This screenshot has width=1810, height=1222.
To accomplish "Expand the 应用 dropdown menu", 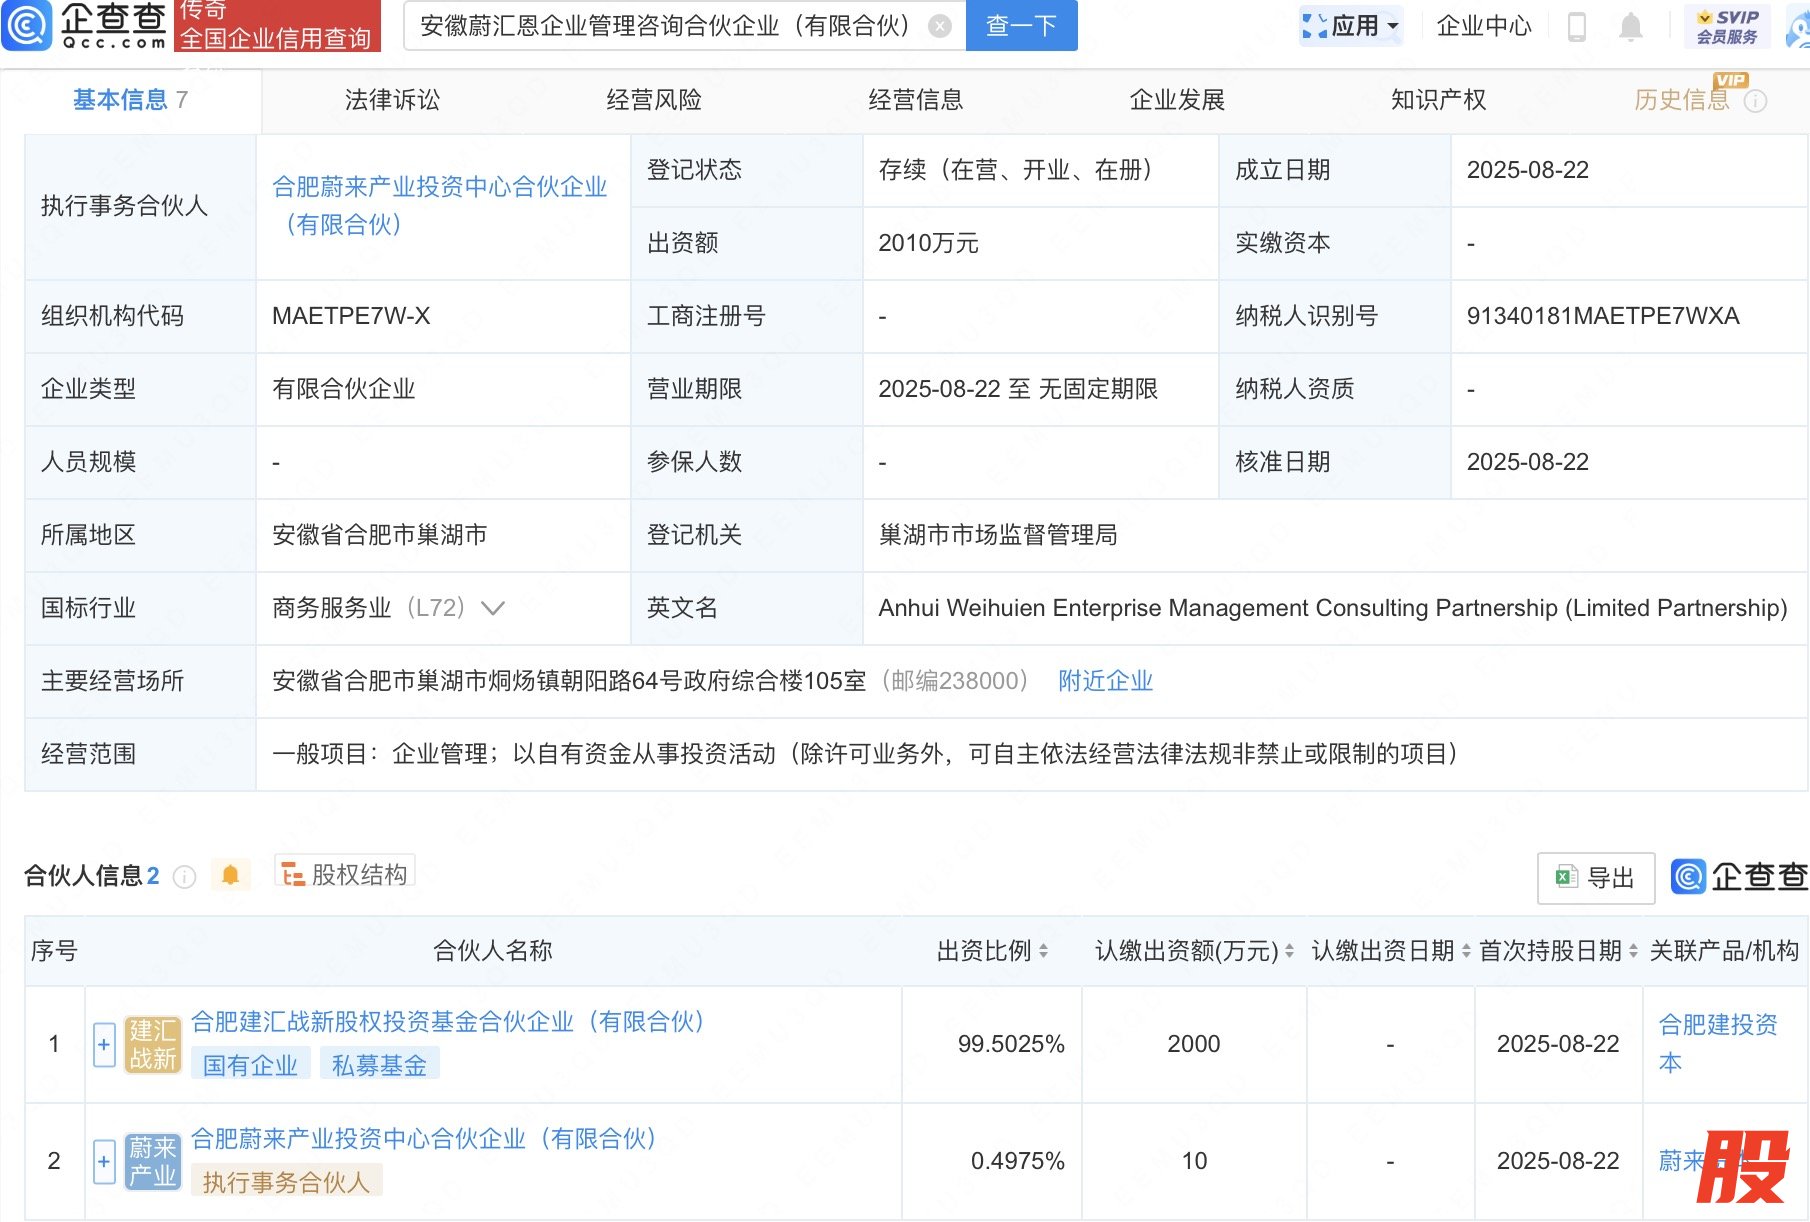I will coord(1352,26).
